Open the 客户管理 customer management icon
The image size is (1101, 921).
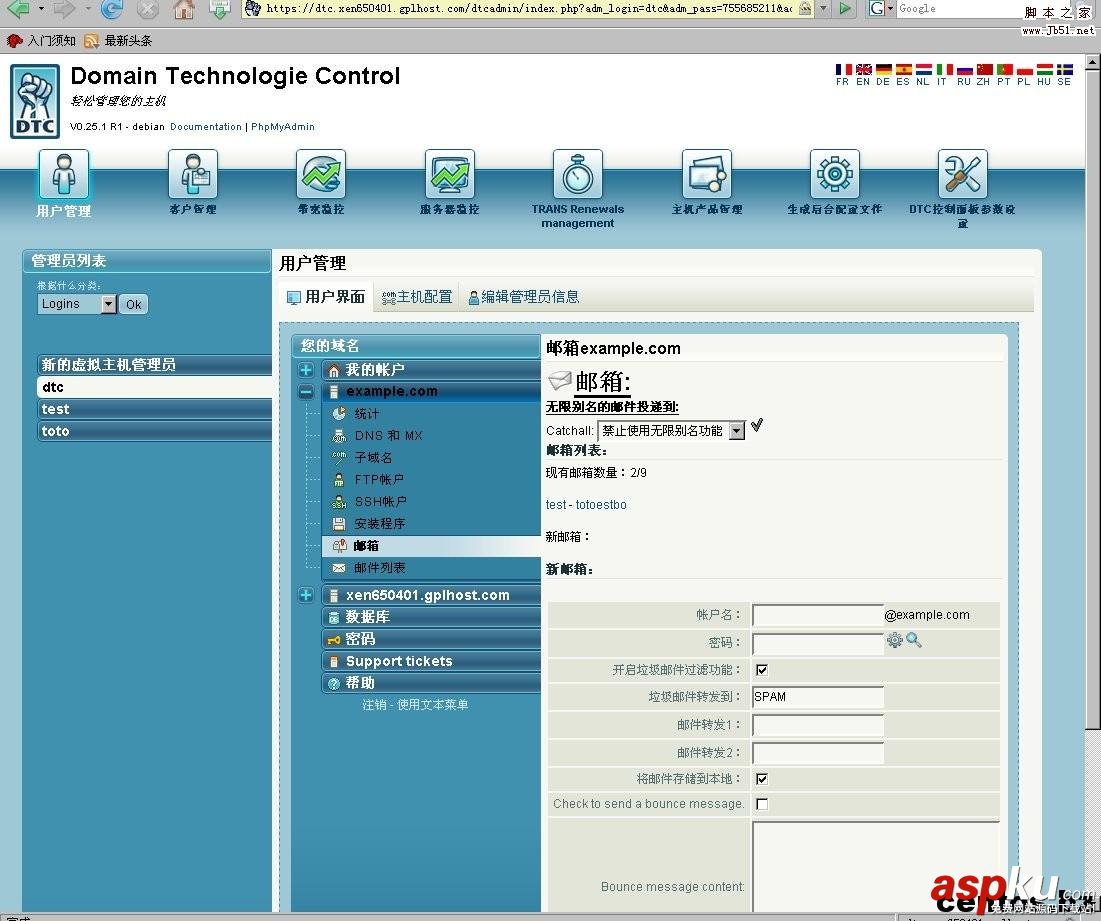tap(192, 174)
